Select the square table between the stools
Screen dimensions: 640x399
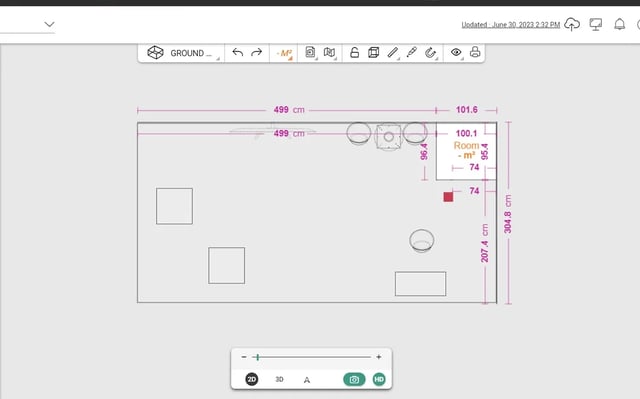pyautogui.click(x=389, y=137)
